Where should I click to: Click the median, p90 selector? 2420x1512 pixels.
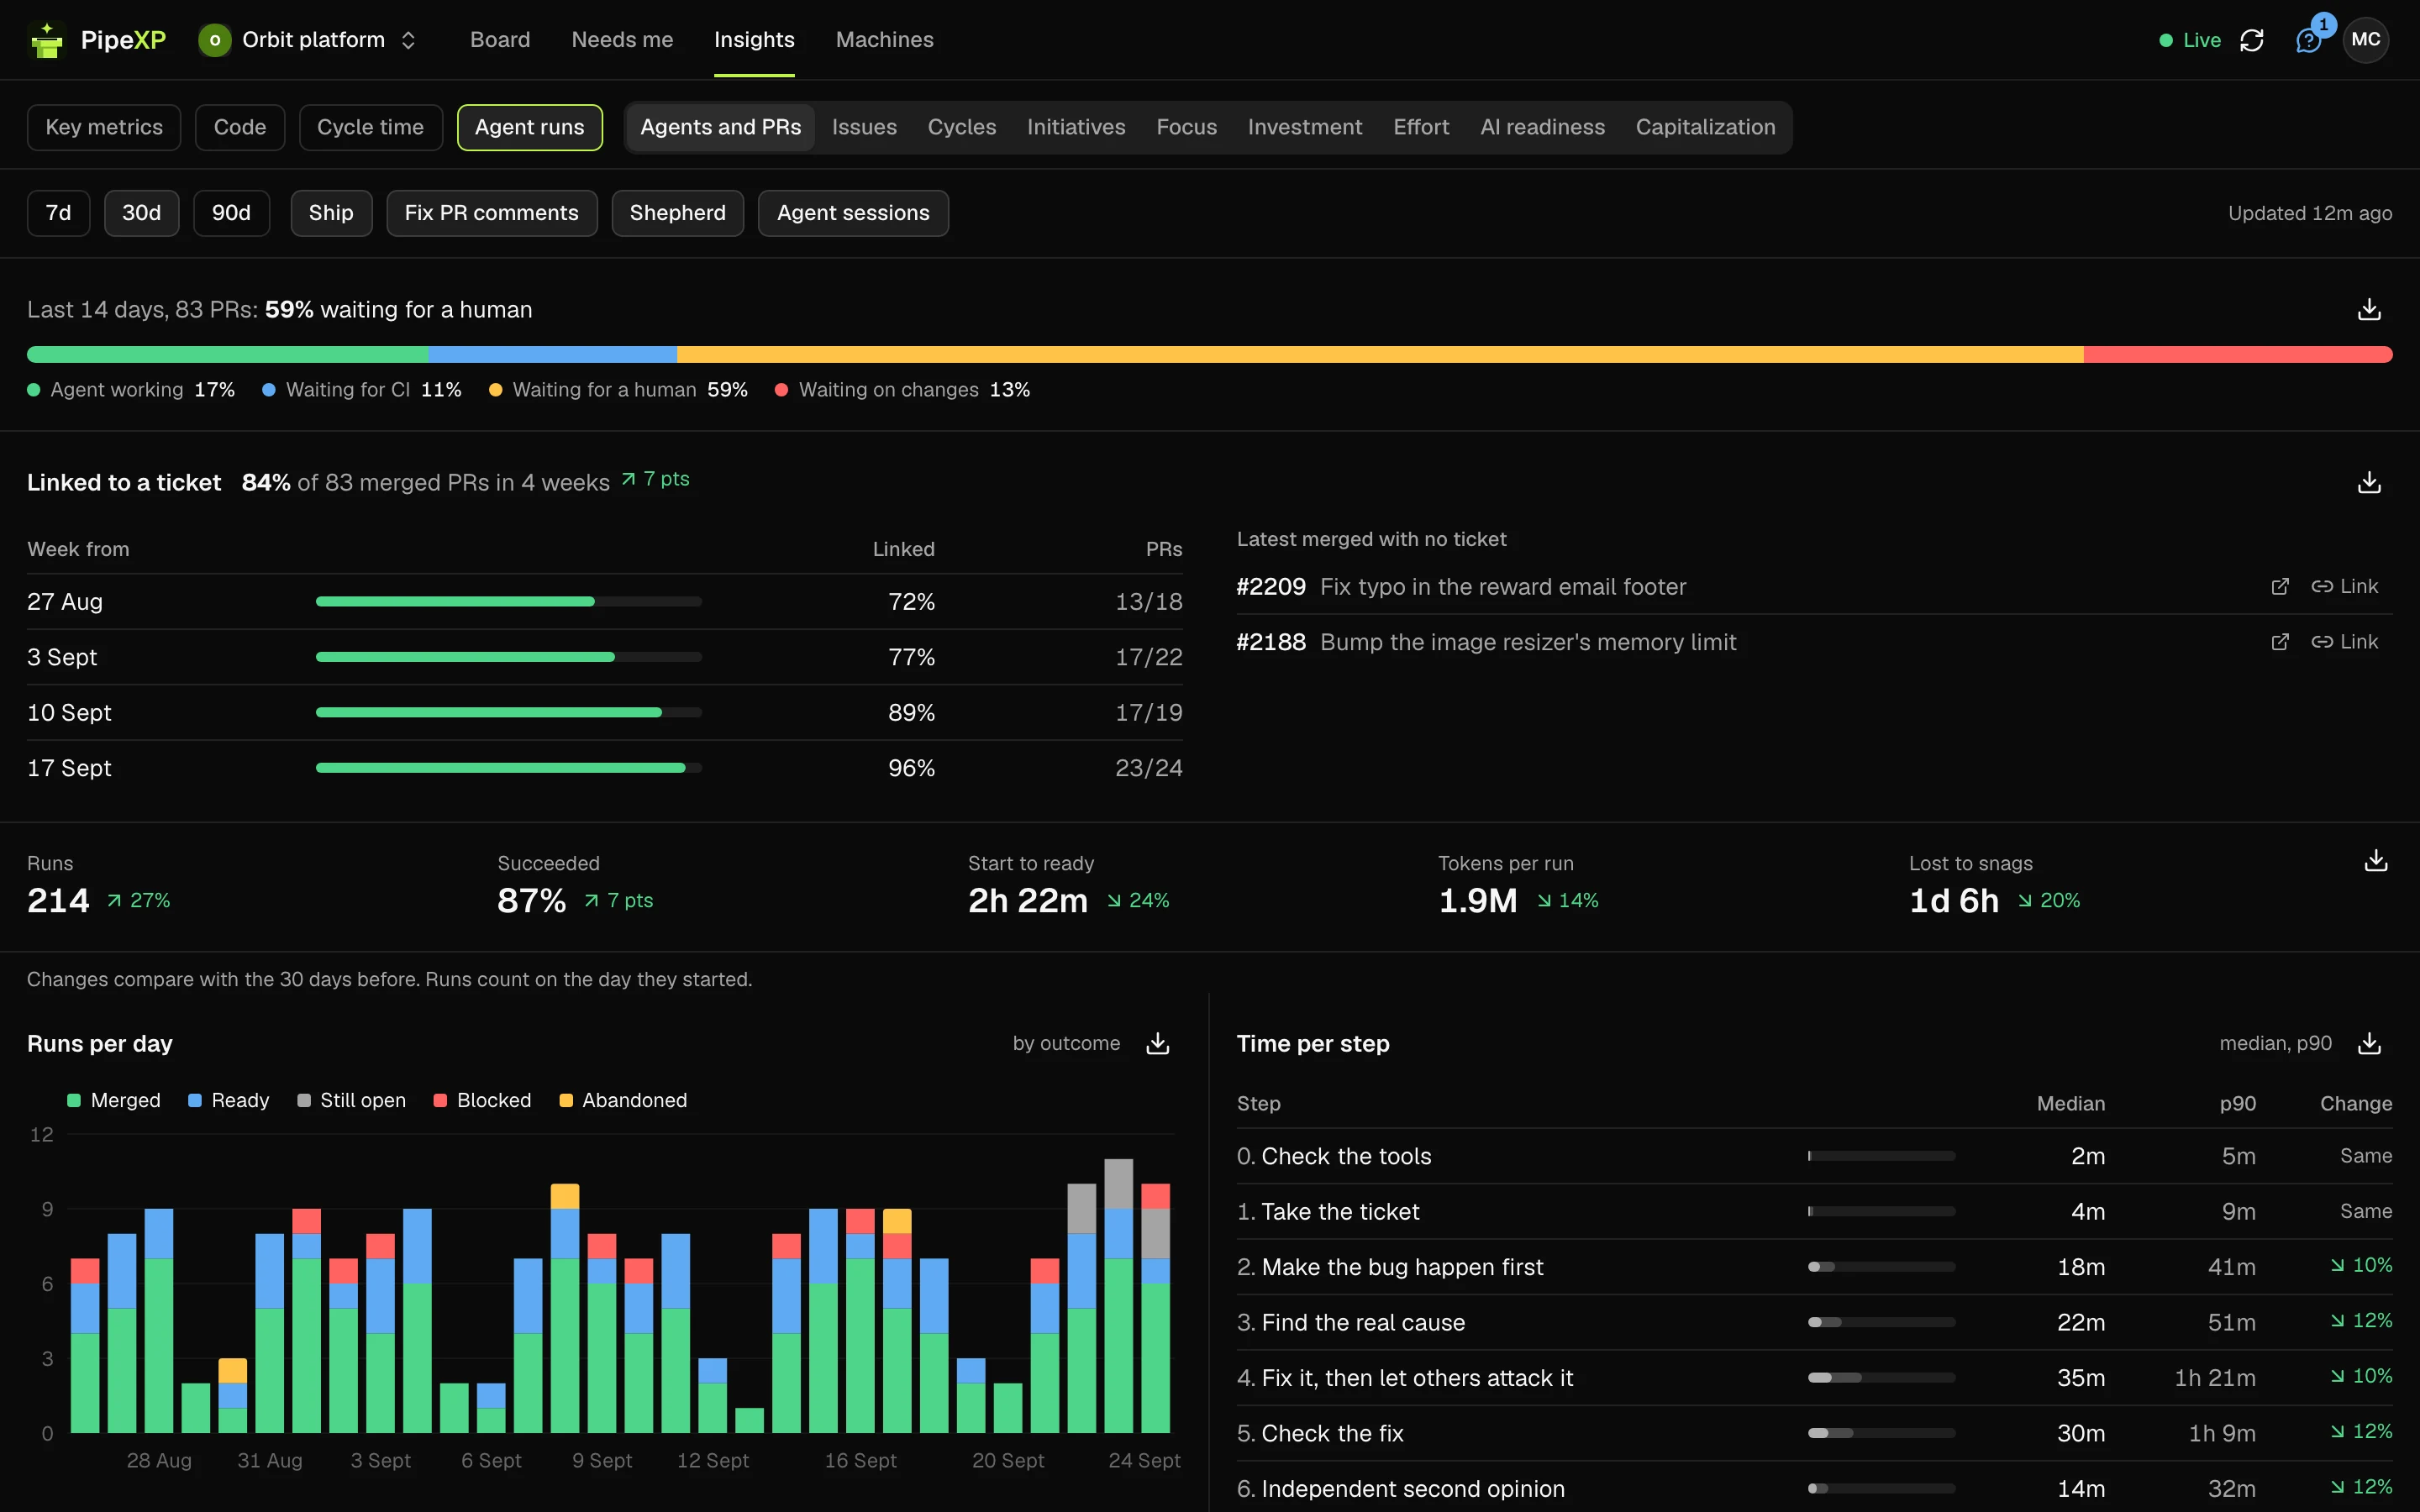[2275, 1043]
